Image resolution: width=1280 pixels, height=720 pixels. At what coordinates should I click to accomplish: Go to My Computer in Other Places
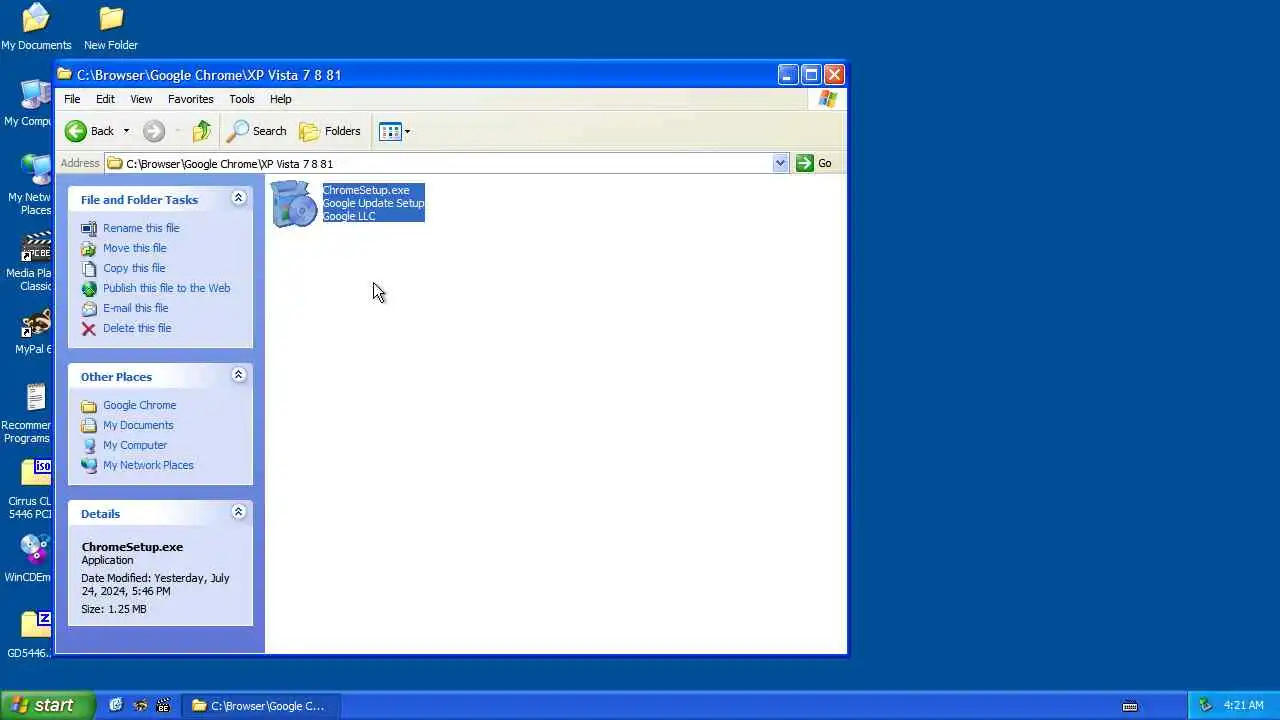click(x=135, y=445)
